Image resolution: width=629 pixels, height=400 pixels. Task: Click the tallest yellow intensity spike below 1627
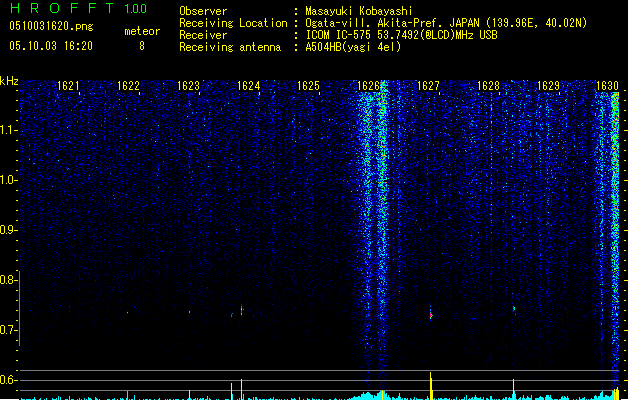coord(431,386)
